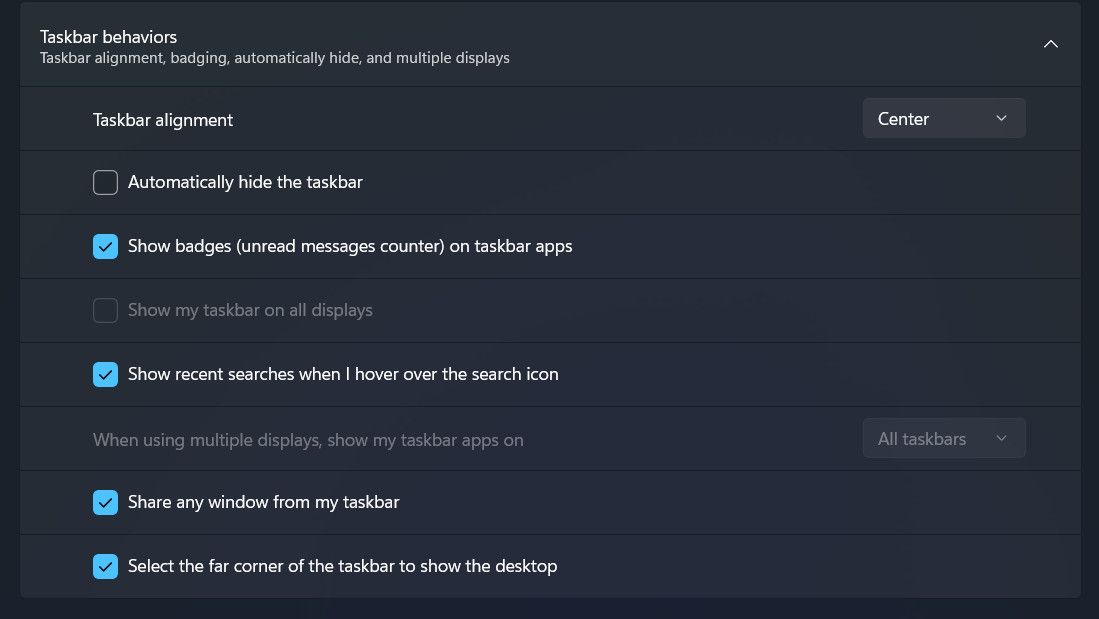Check "Show my taskbar on all displays"
The width and height of the screenshot is (1099, 619).
point(105,310)
